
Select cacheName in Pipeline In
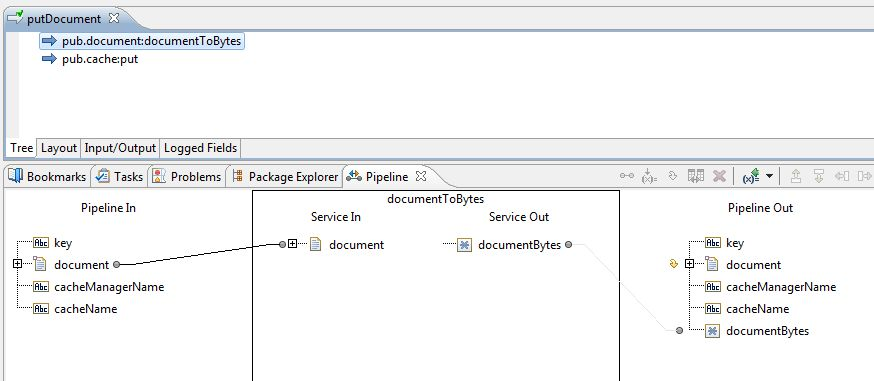point(86,309)
